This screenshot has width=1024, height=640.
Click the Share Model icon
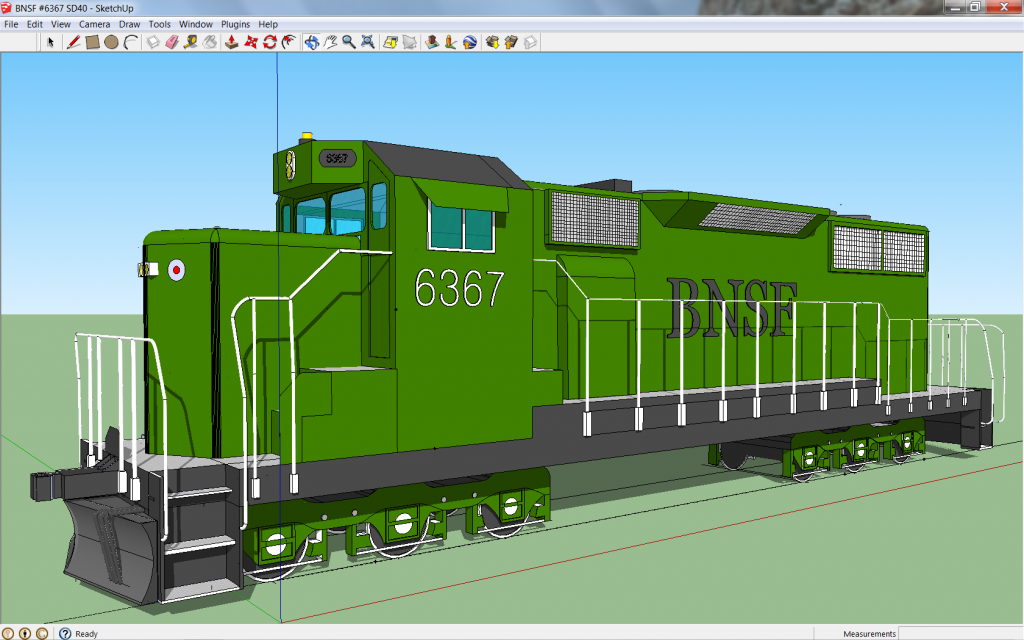point(511,42)
